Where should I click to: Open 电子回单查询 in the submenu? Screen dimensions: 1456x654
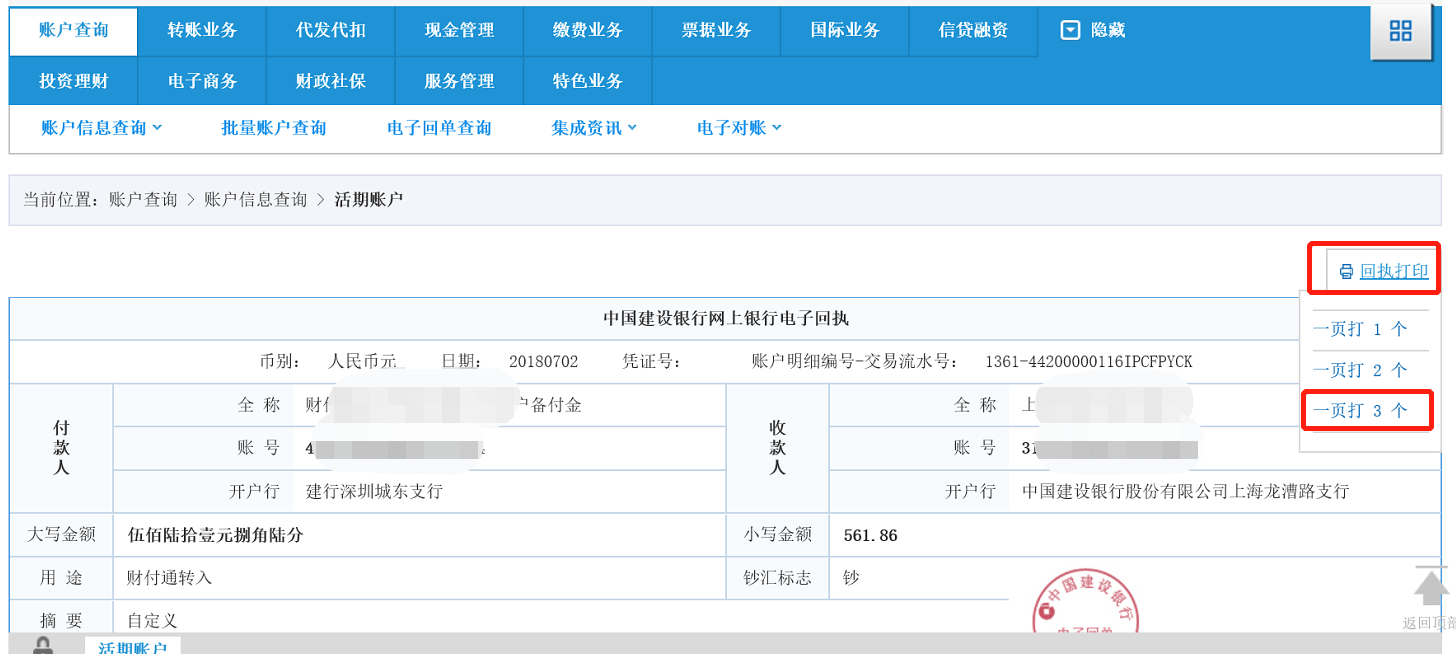click(439, 128)
